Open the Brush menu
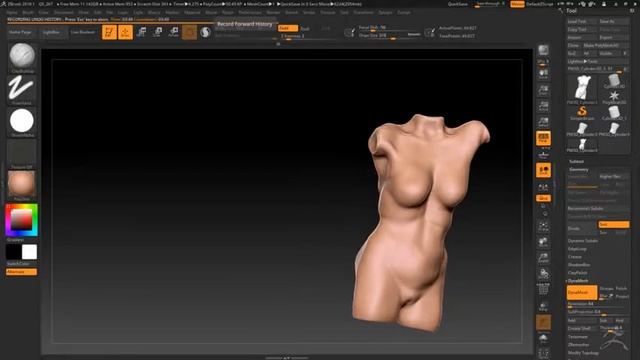The width and height of the screenshot is (640, 360). tap(28, 13)
